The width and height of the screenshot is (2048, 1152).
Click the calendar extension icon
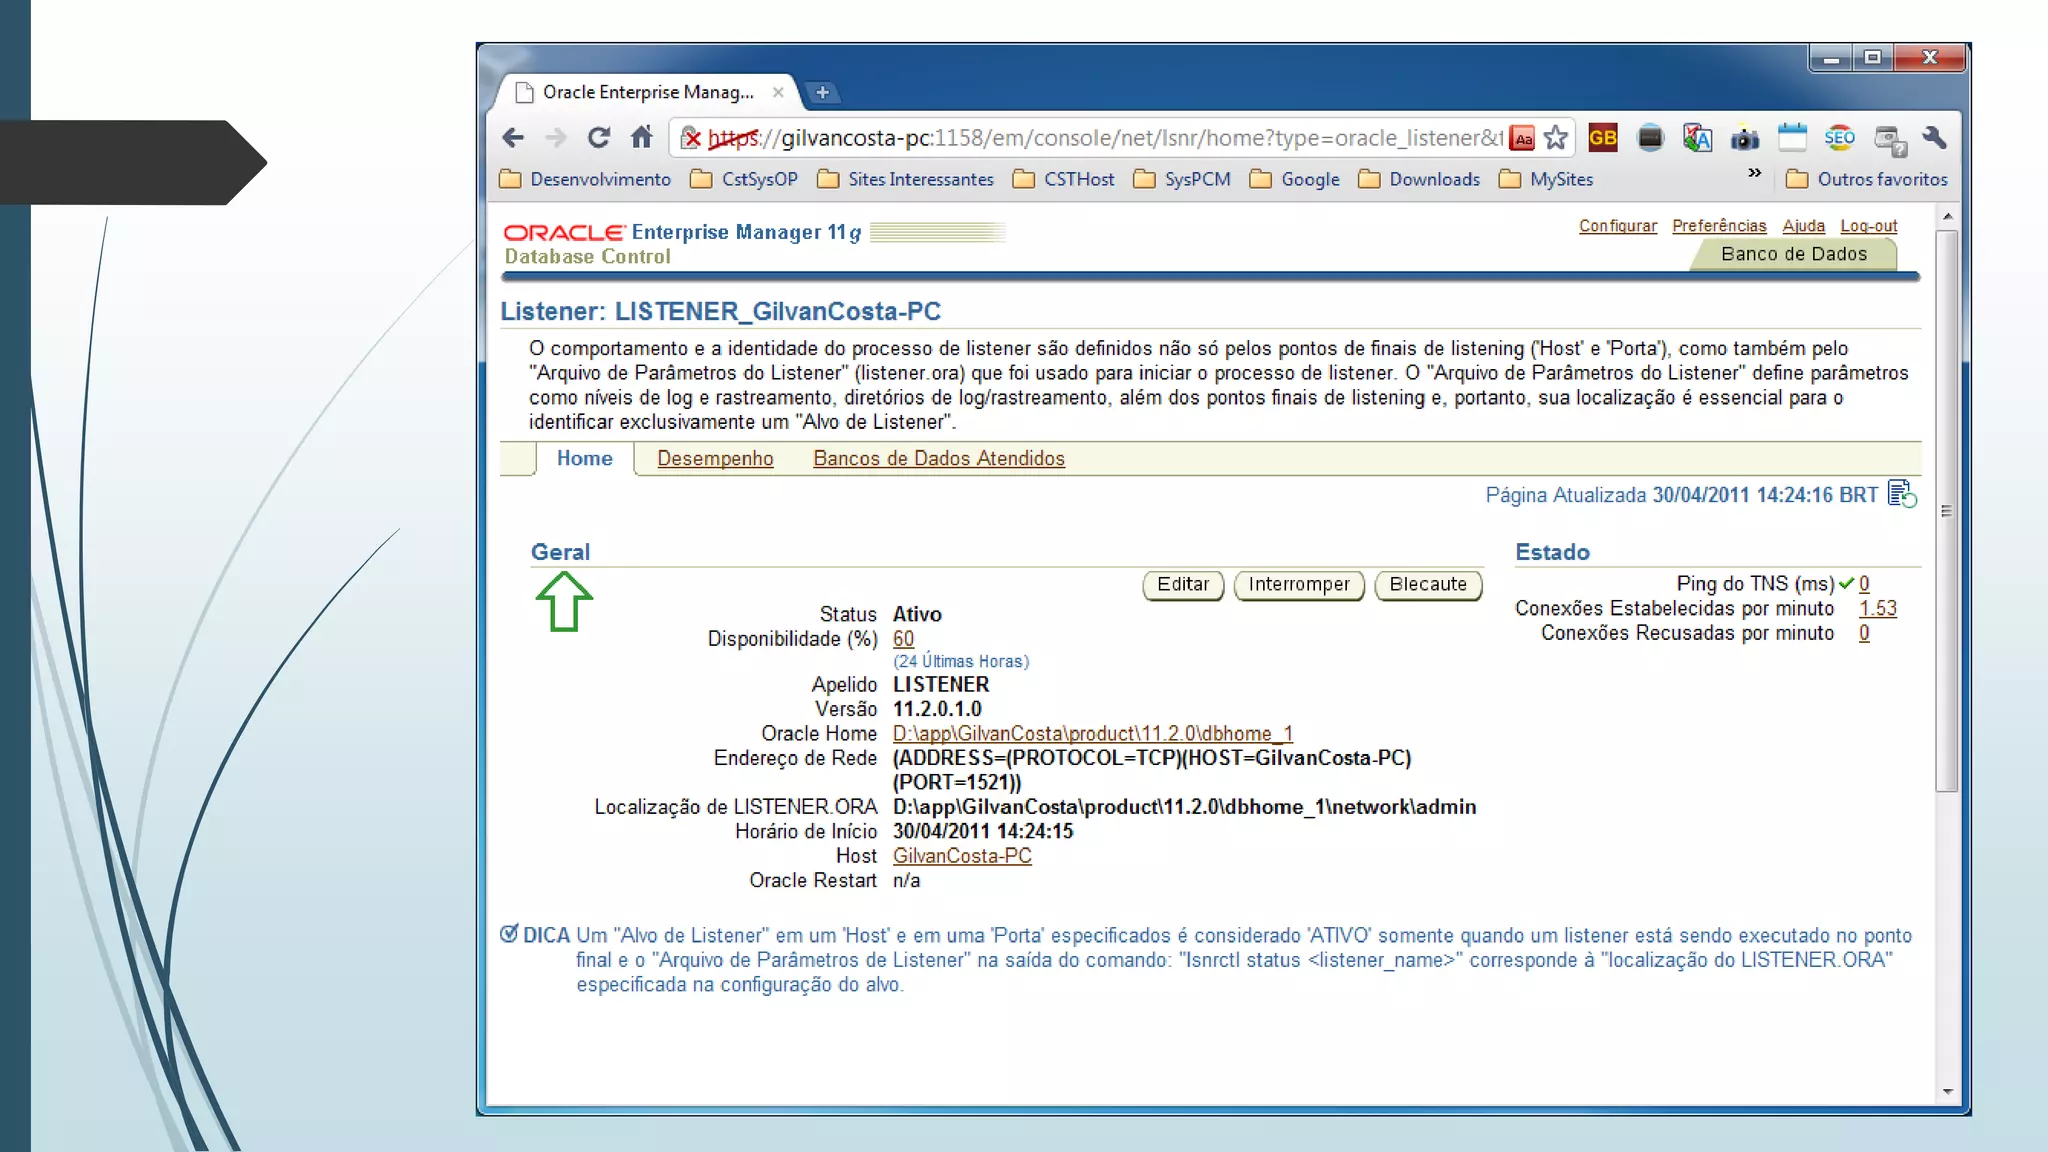[x=1792, y=138]
